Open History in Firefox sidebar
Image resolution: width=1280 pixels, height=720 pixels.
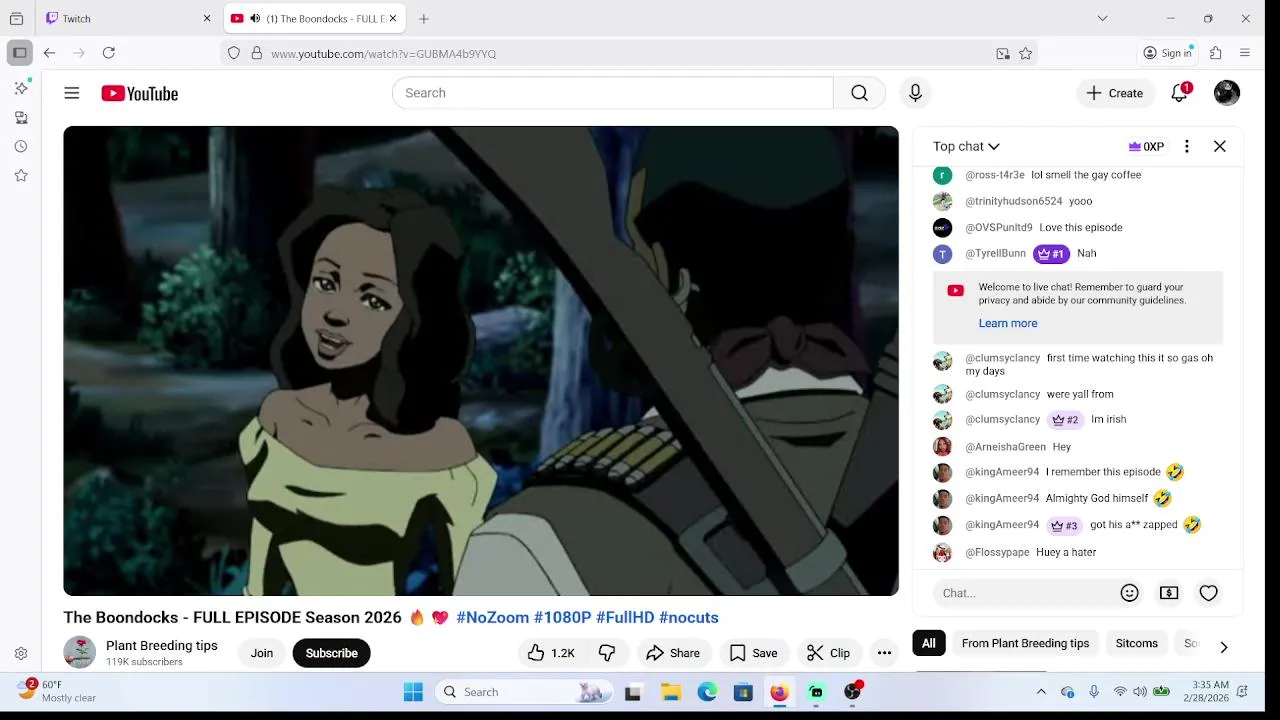[21, 146]
